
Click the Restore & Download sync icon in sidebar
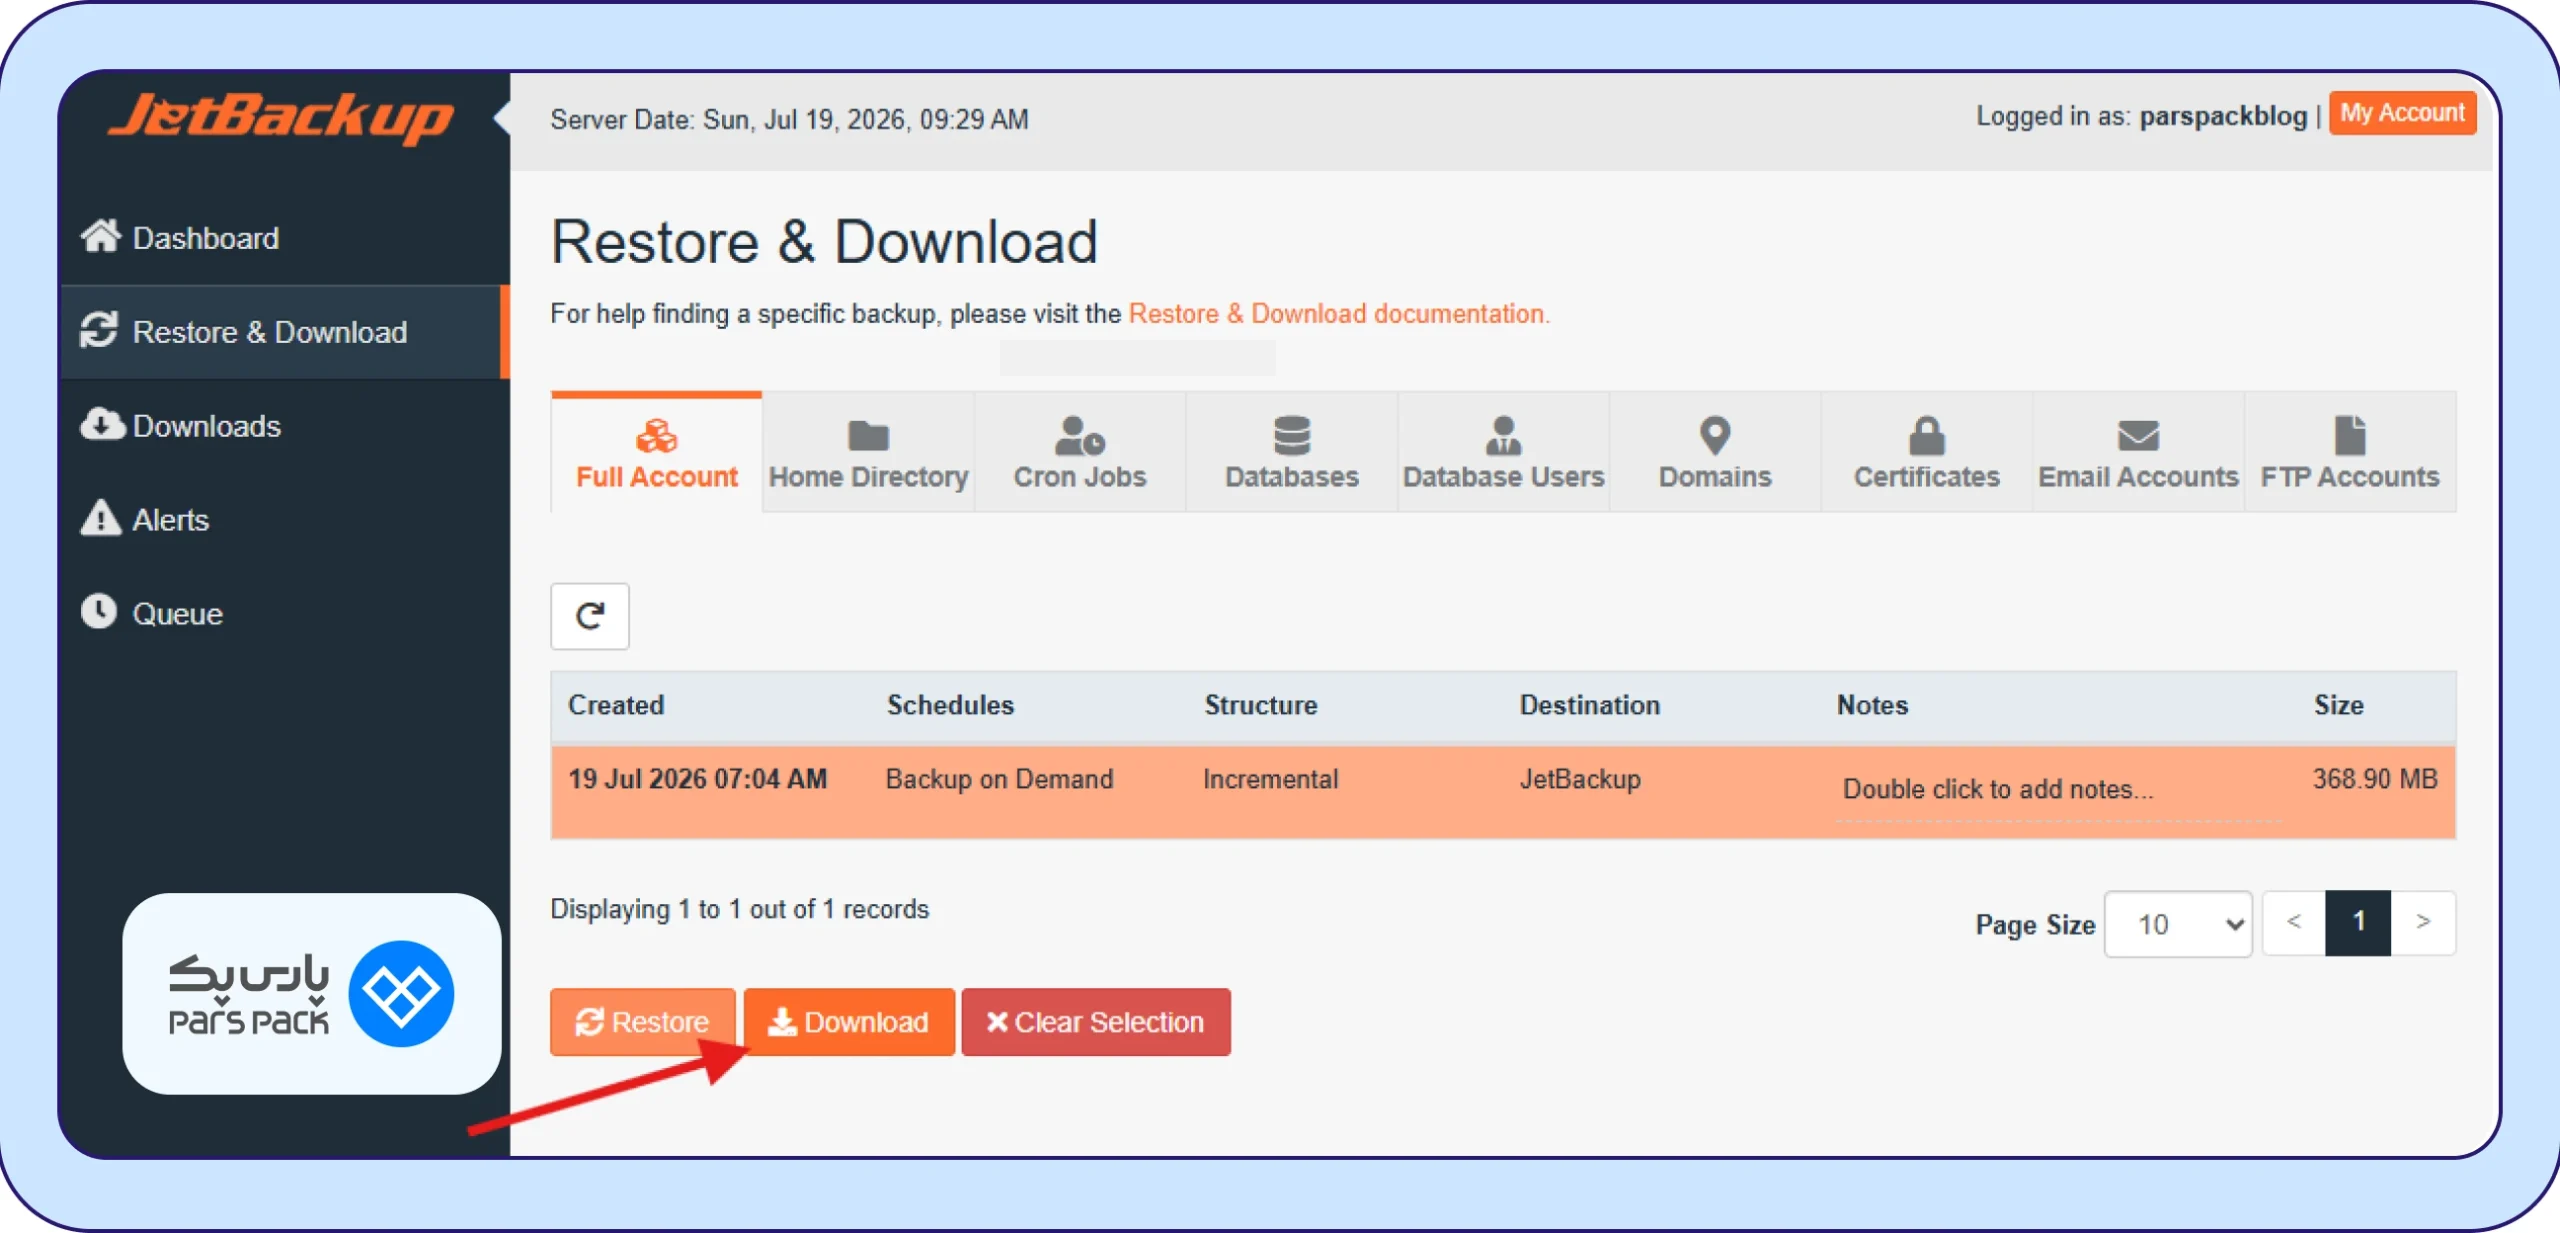(x=99, y=330)
